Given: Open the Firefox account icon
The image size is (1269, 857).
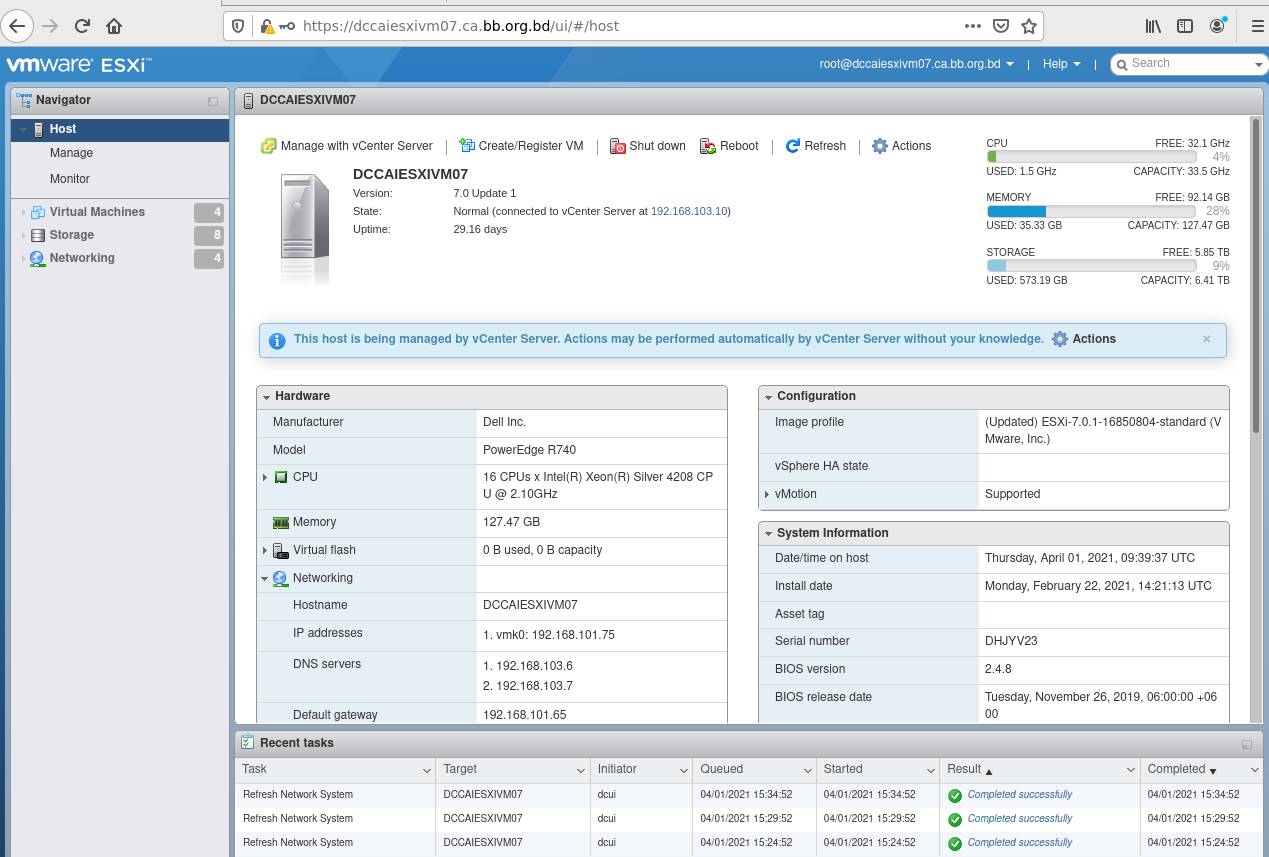Looking at the screenshot, I should coord(1217,26).
